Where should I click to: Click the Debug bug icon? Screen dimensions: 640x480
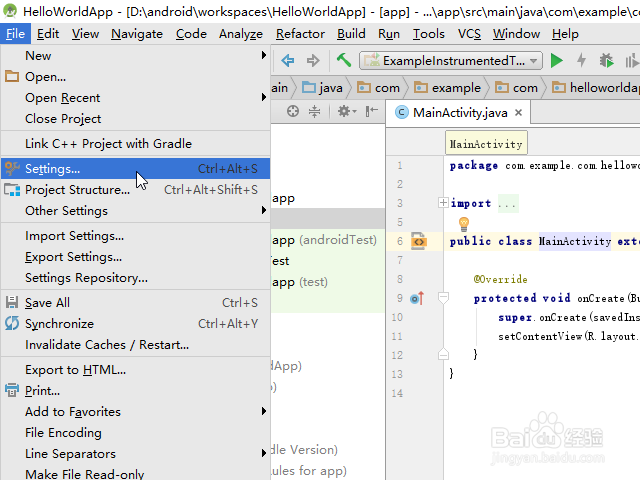pyautogui.click(x=606, y=60)
